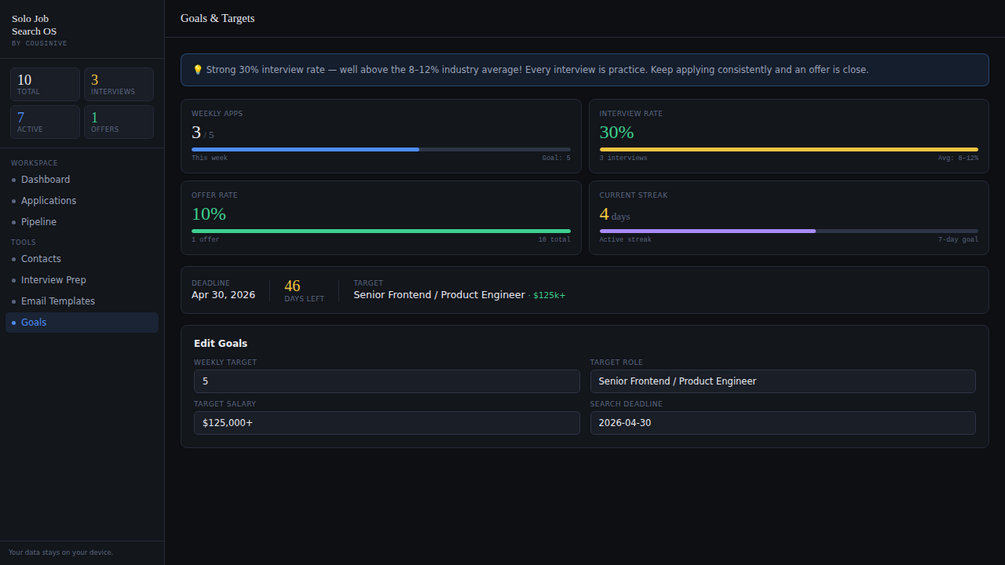
Task: Click the '10 total' label
Action: tap(554, 240)
